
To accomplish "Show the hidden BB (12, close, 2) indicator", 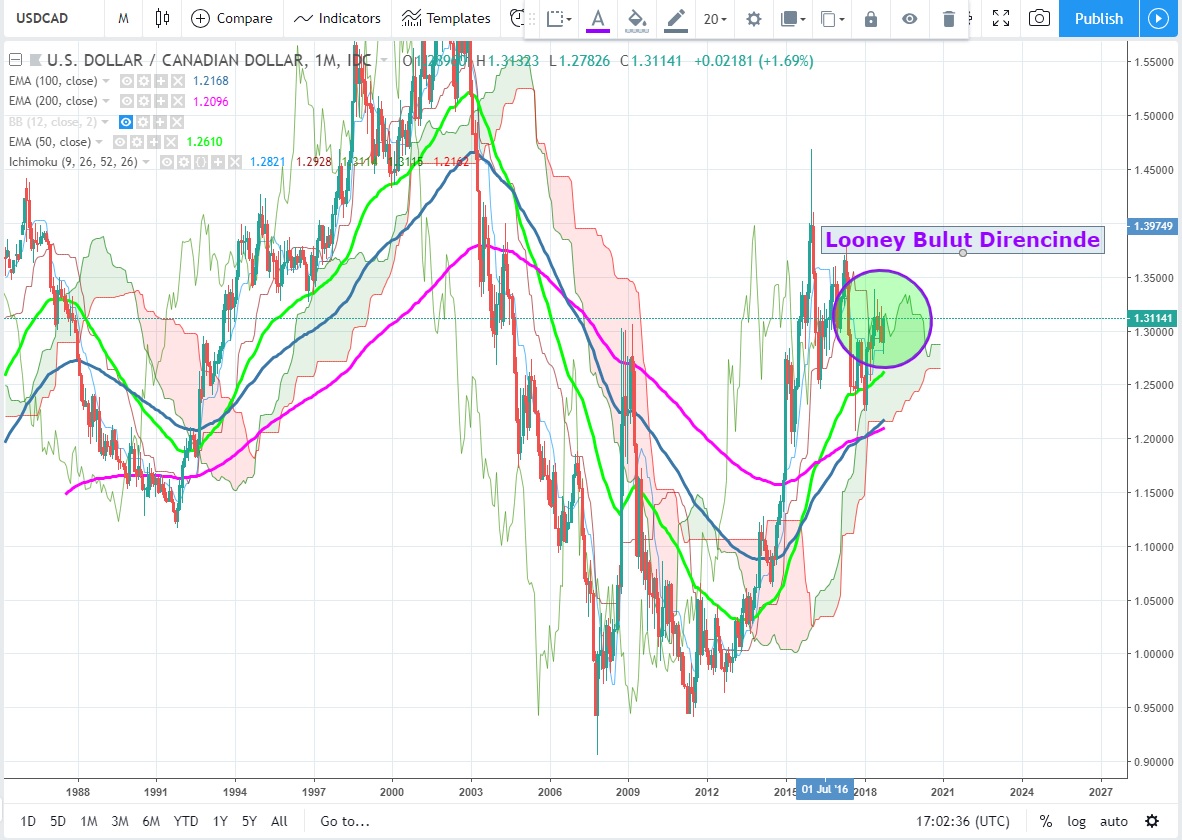I will 126,121.
